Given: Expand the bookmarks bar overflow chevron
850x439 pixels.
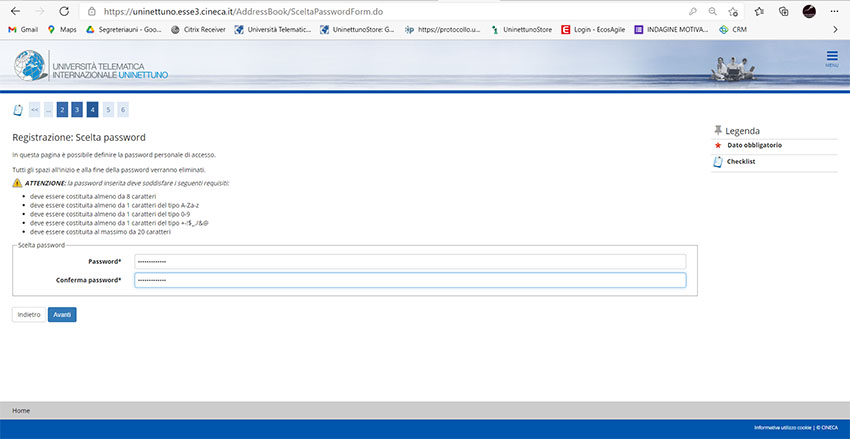Looking at the screenshot, I should click(833, 30).
